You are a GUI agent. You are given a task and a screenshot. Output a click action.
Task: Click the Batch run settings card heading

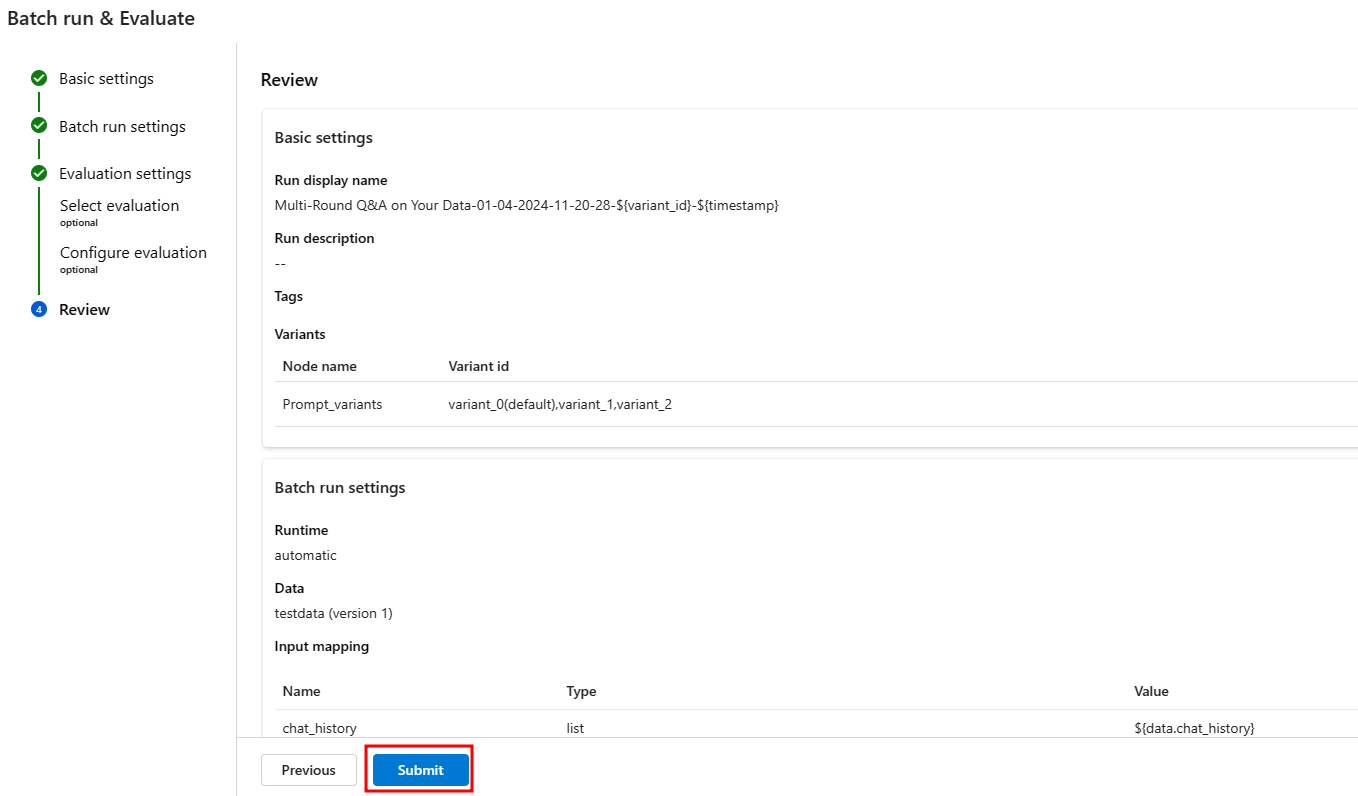tap(340, 487)
